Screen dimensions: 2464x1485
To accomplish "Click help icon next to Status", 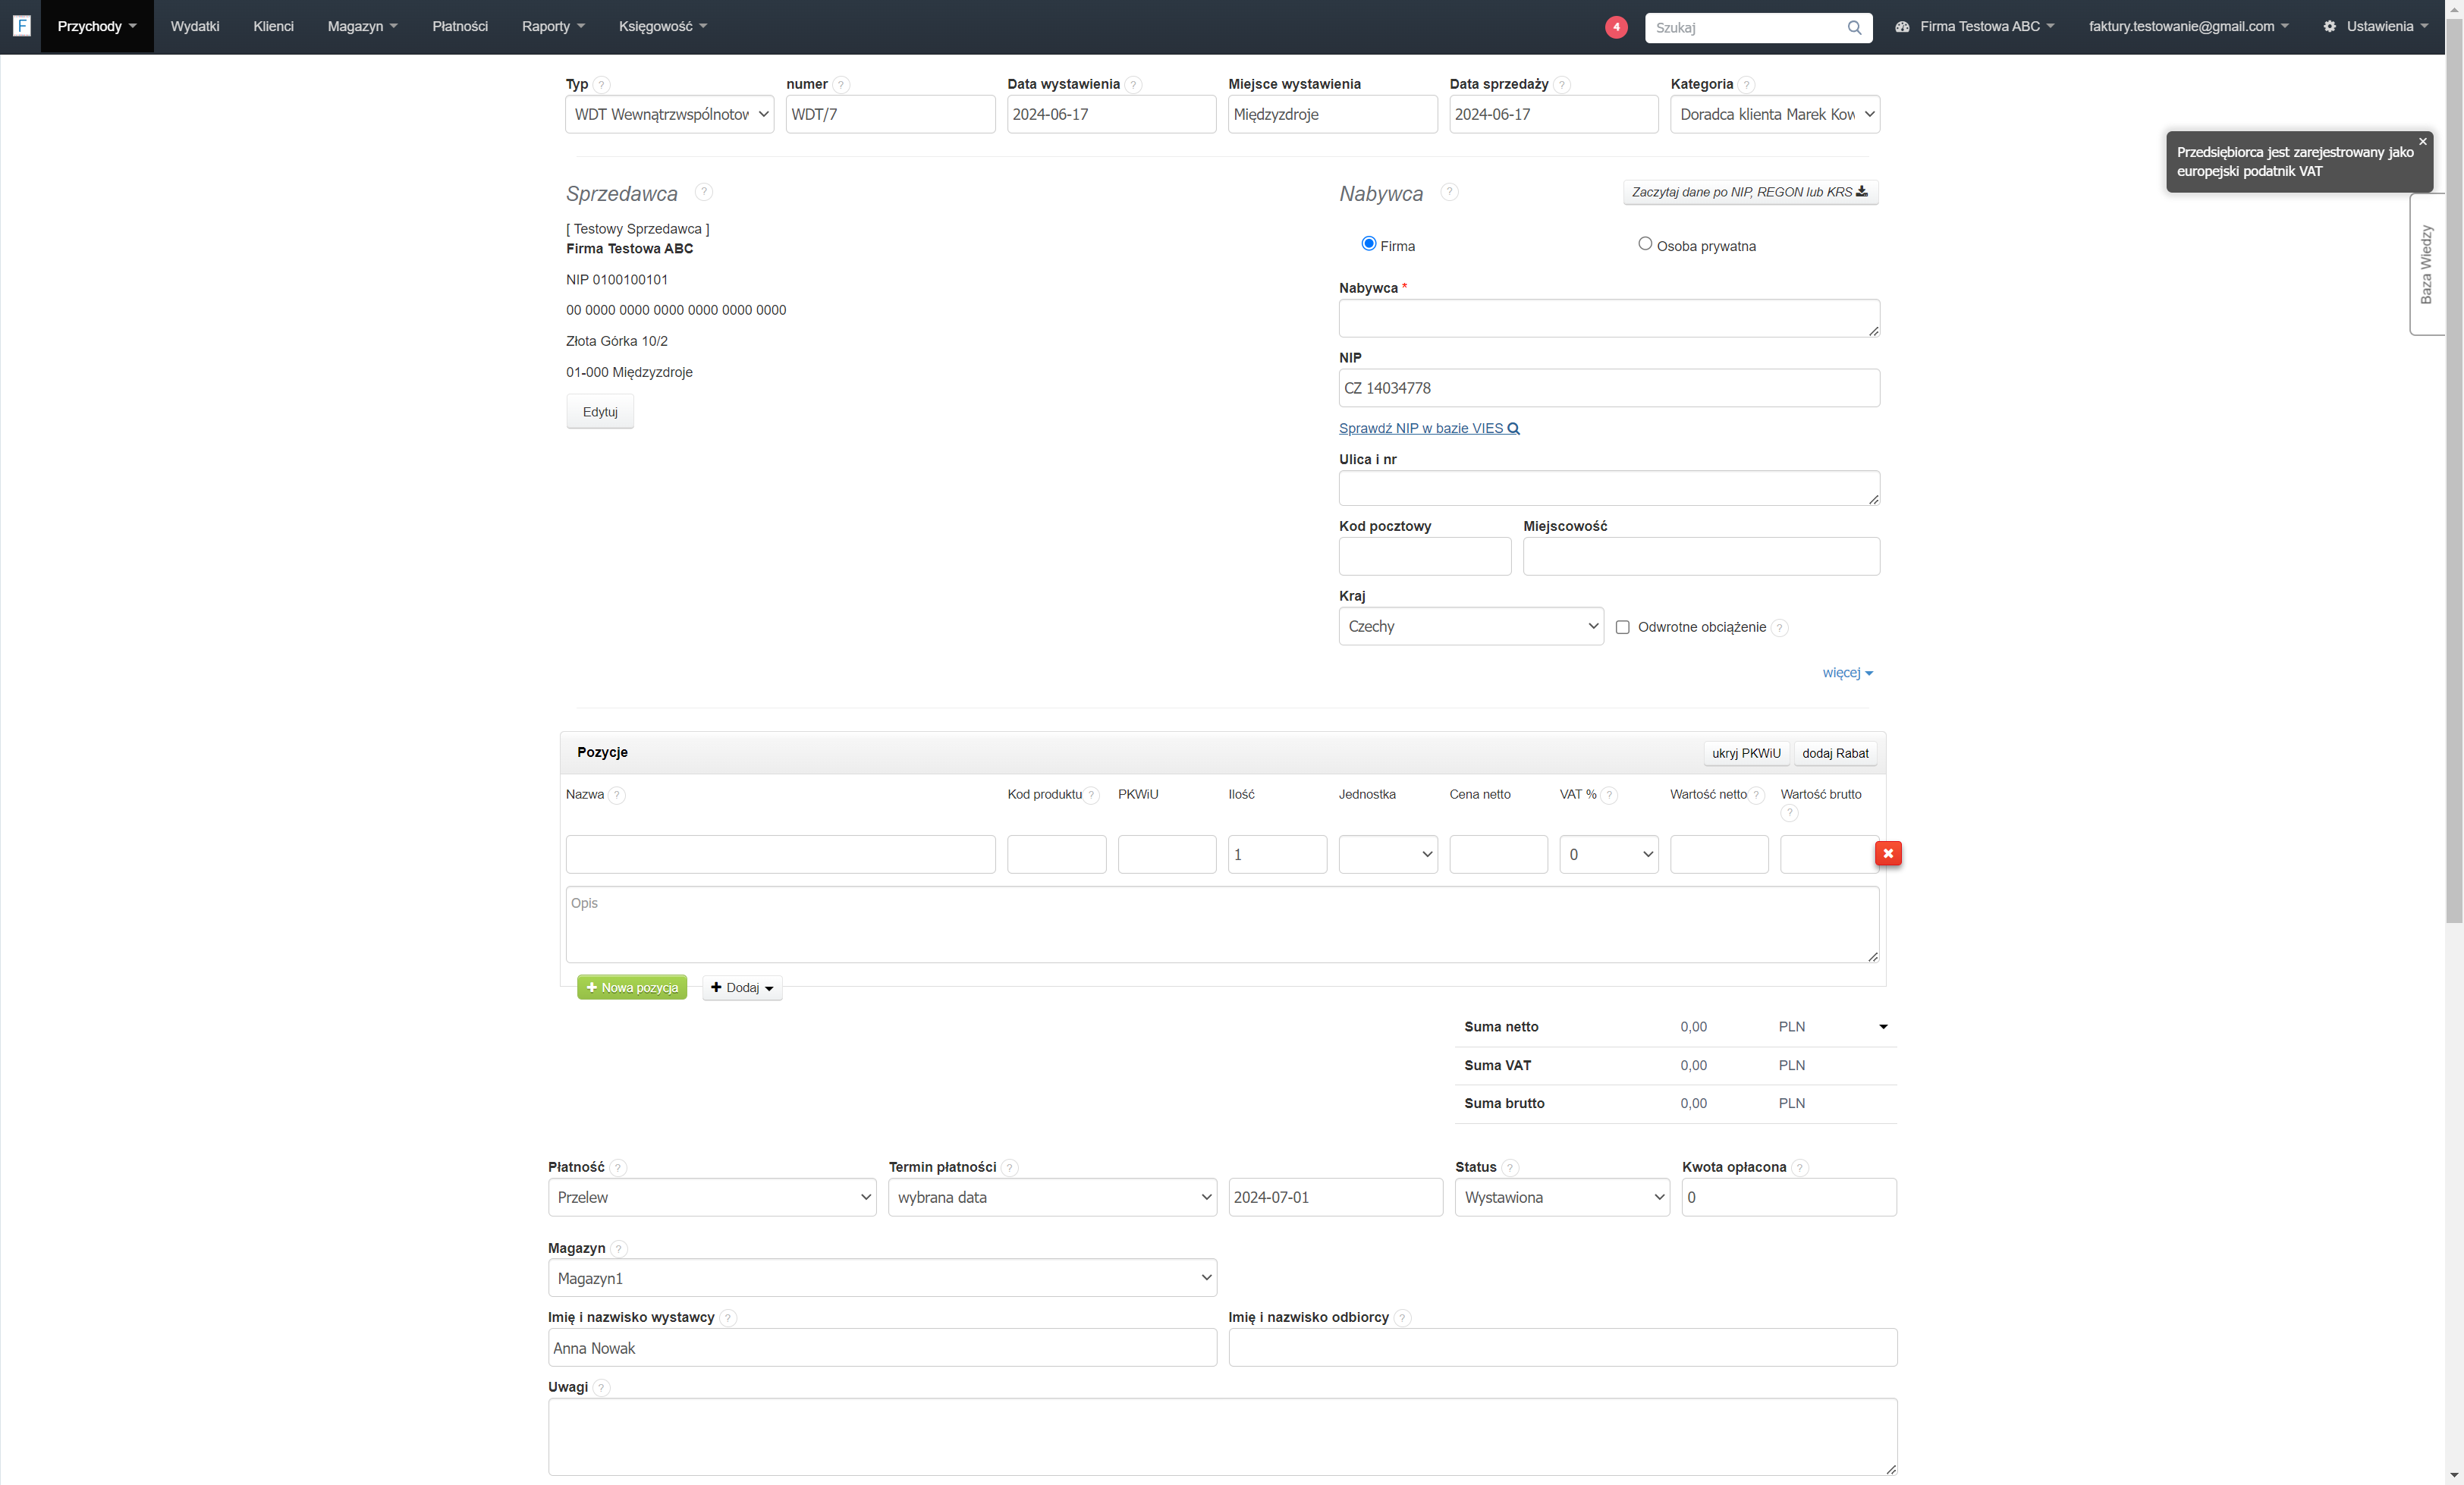I will 1510,1168.
